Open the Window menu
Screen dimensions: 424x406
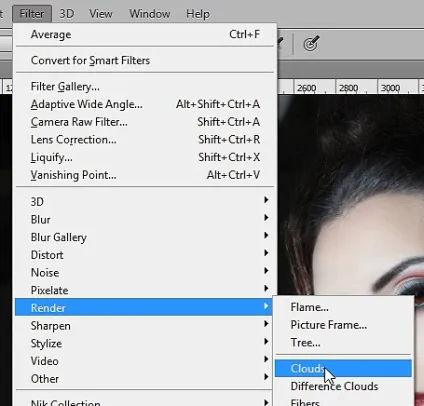150,14
